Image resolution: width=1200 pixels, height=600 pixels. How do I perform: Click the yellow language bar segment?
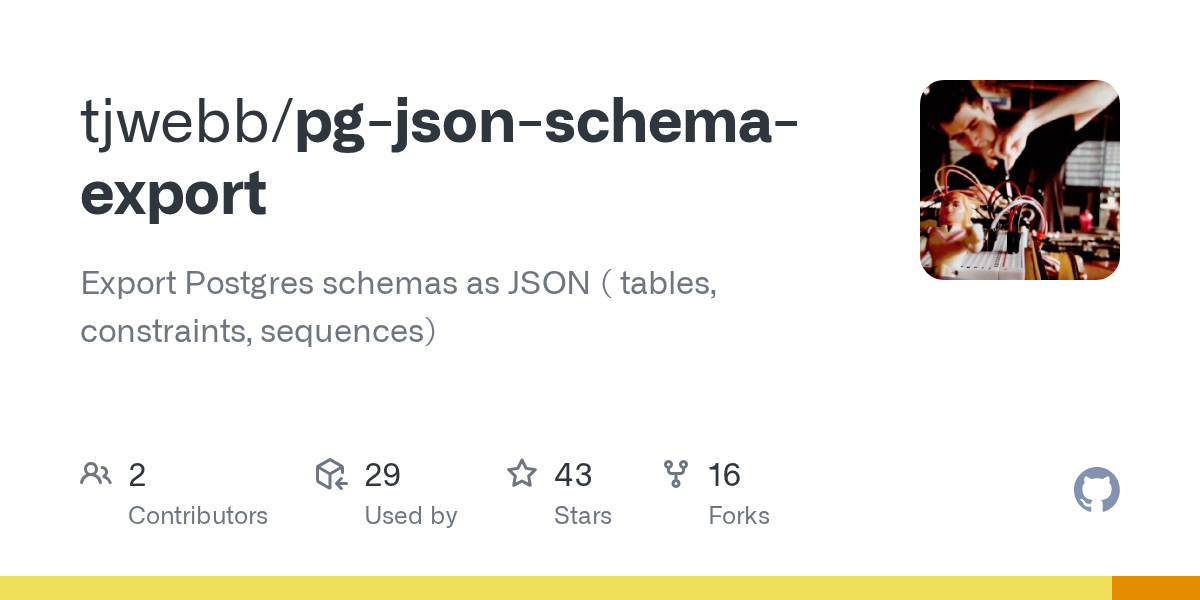[555, 588]
